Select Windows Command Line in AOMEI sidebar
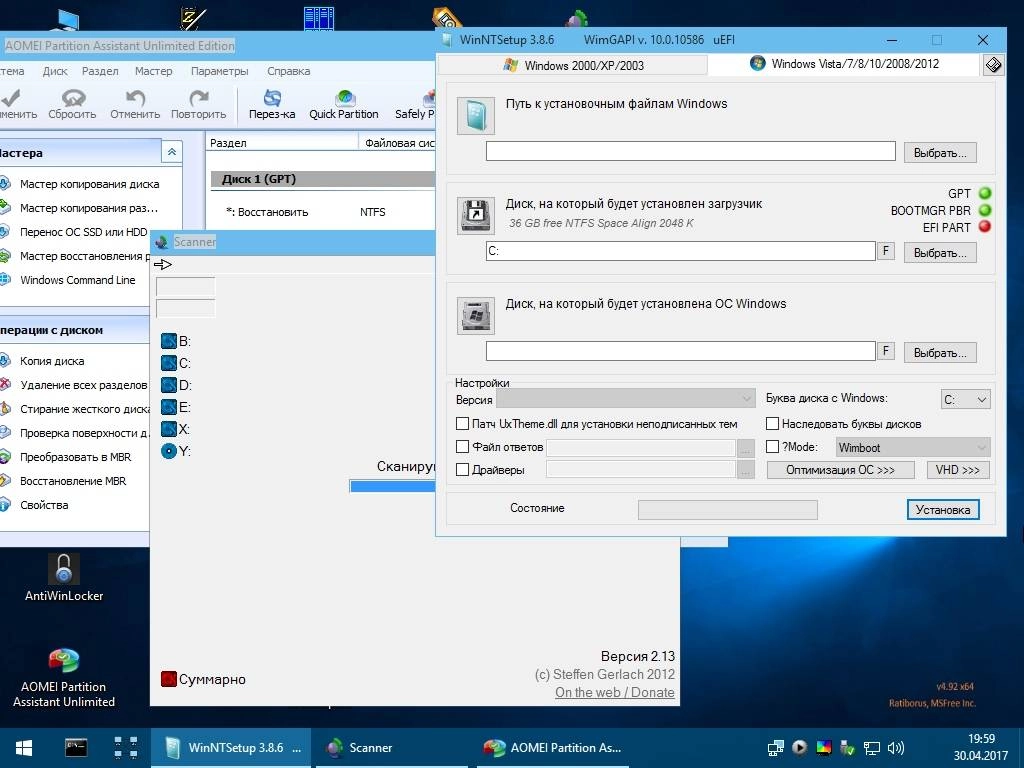This screenshot has width=1024, height=768. (70, 280)
